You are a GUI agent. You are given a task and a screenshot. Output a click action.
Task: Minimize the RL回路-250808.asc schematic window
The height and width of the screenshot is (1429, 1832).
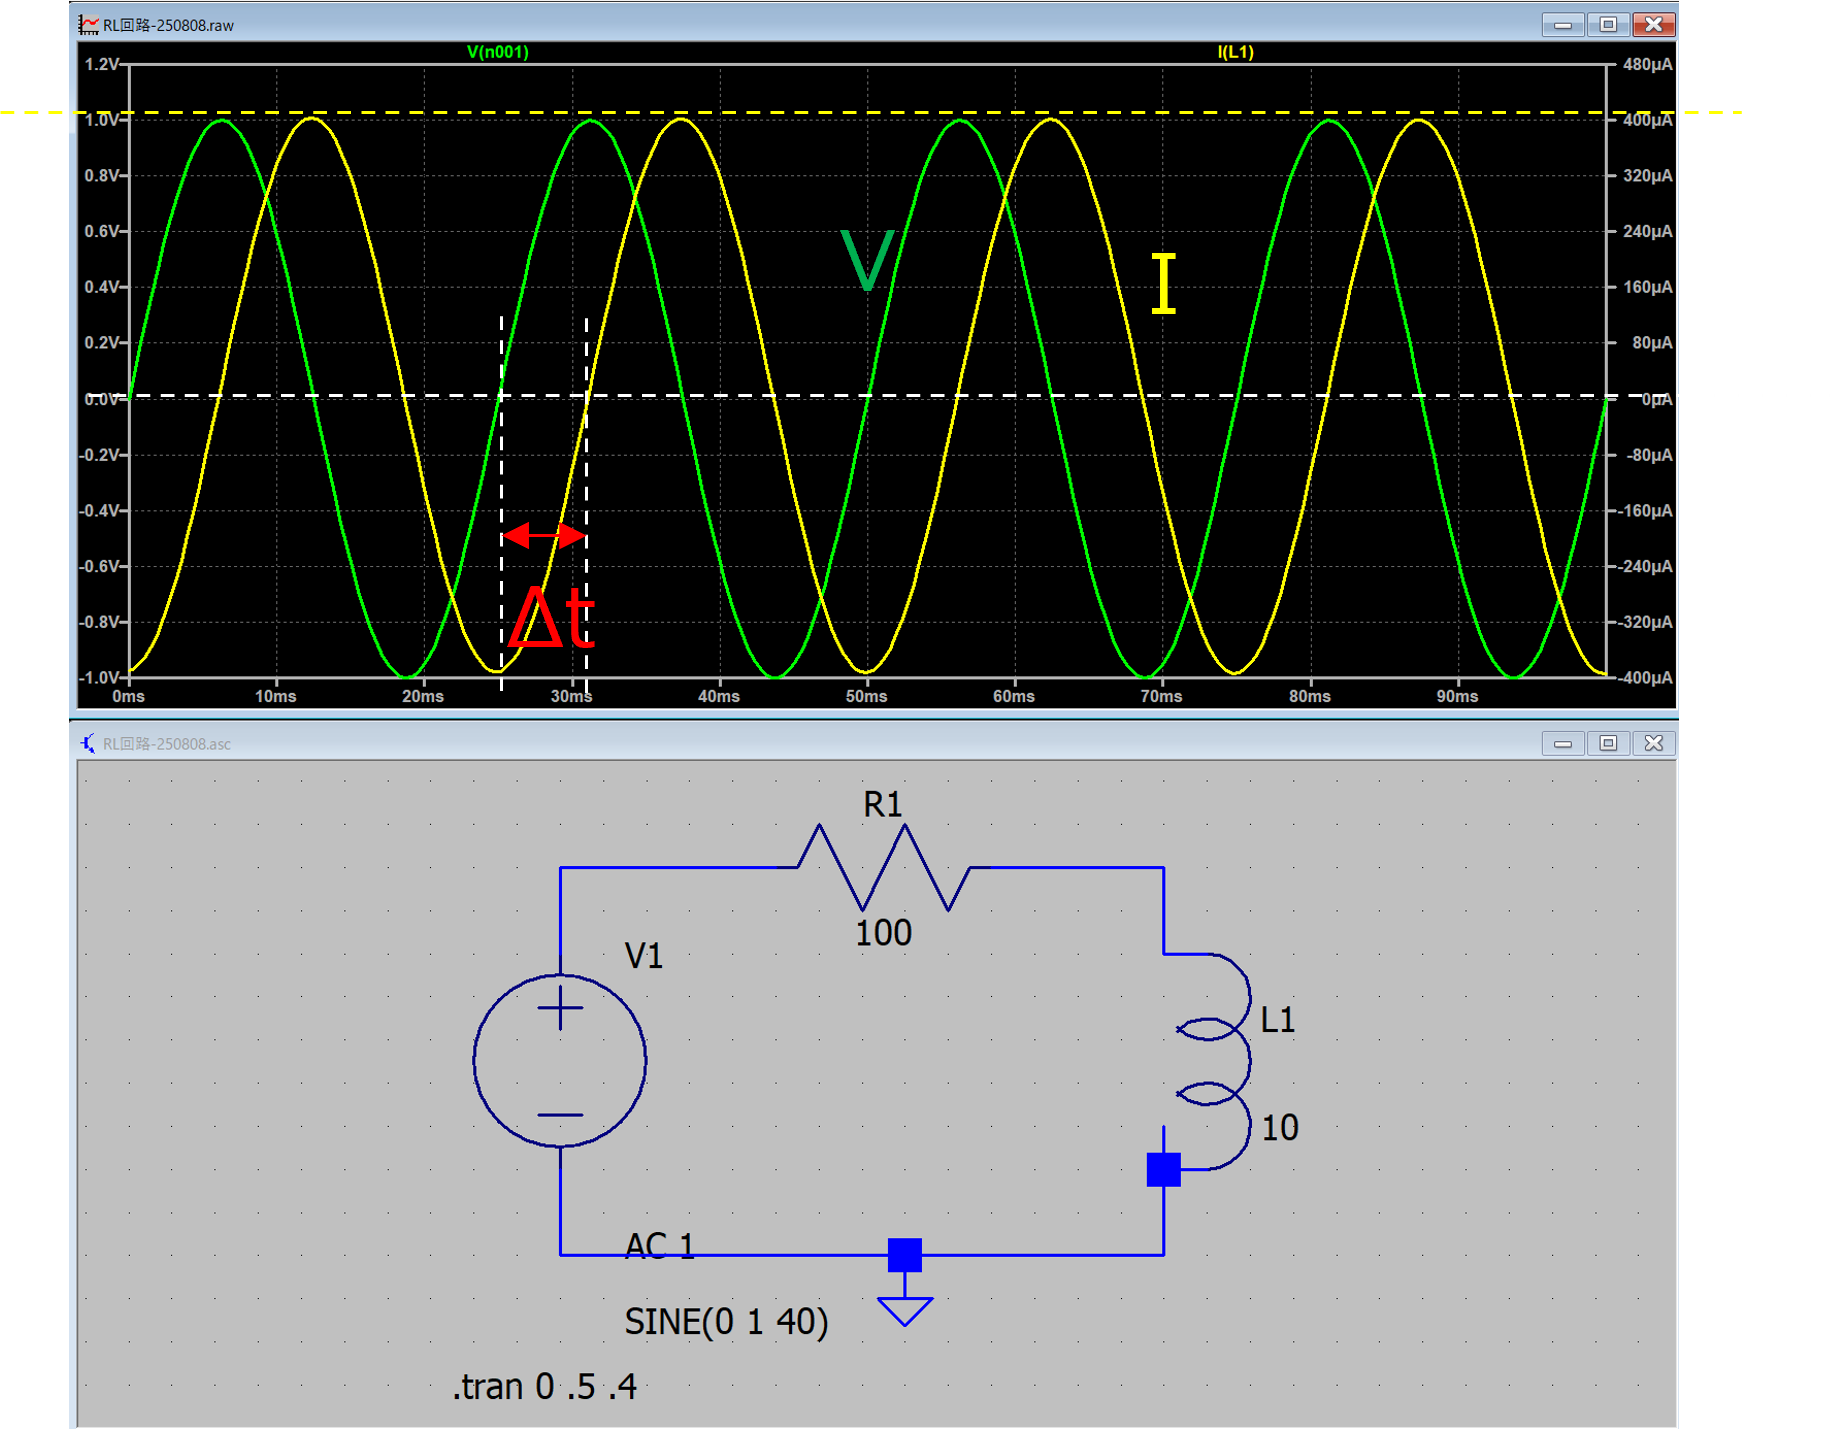point(1562,744)
